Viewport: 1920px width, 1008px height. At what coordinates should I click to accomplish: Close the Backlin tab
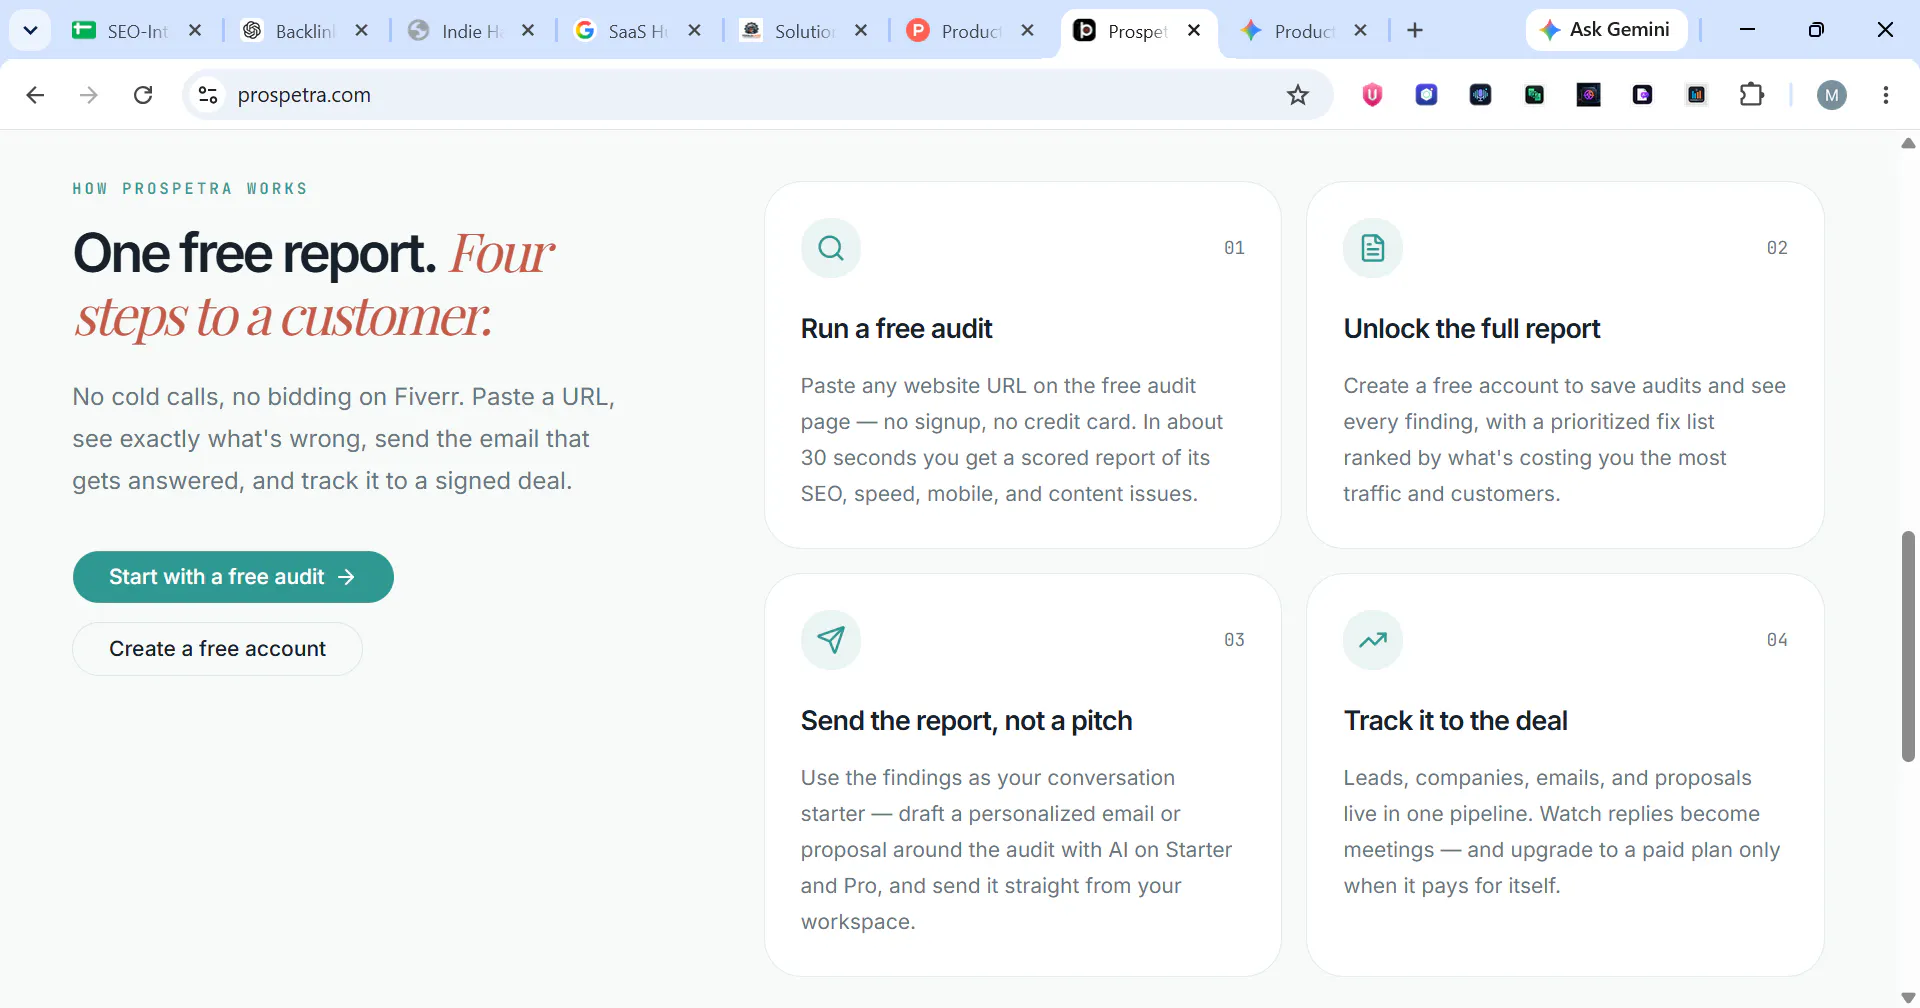click(x=362, y=31)
